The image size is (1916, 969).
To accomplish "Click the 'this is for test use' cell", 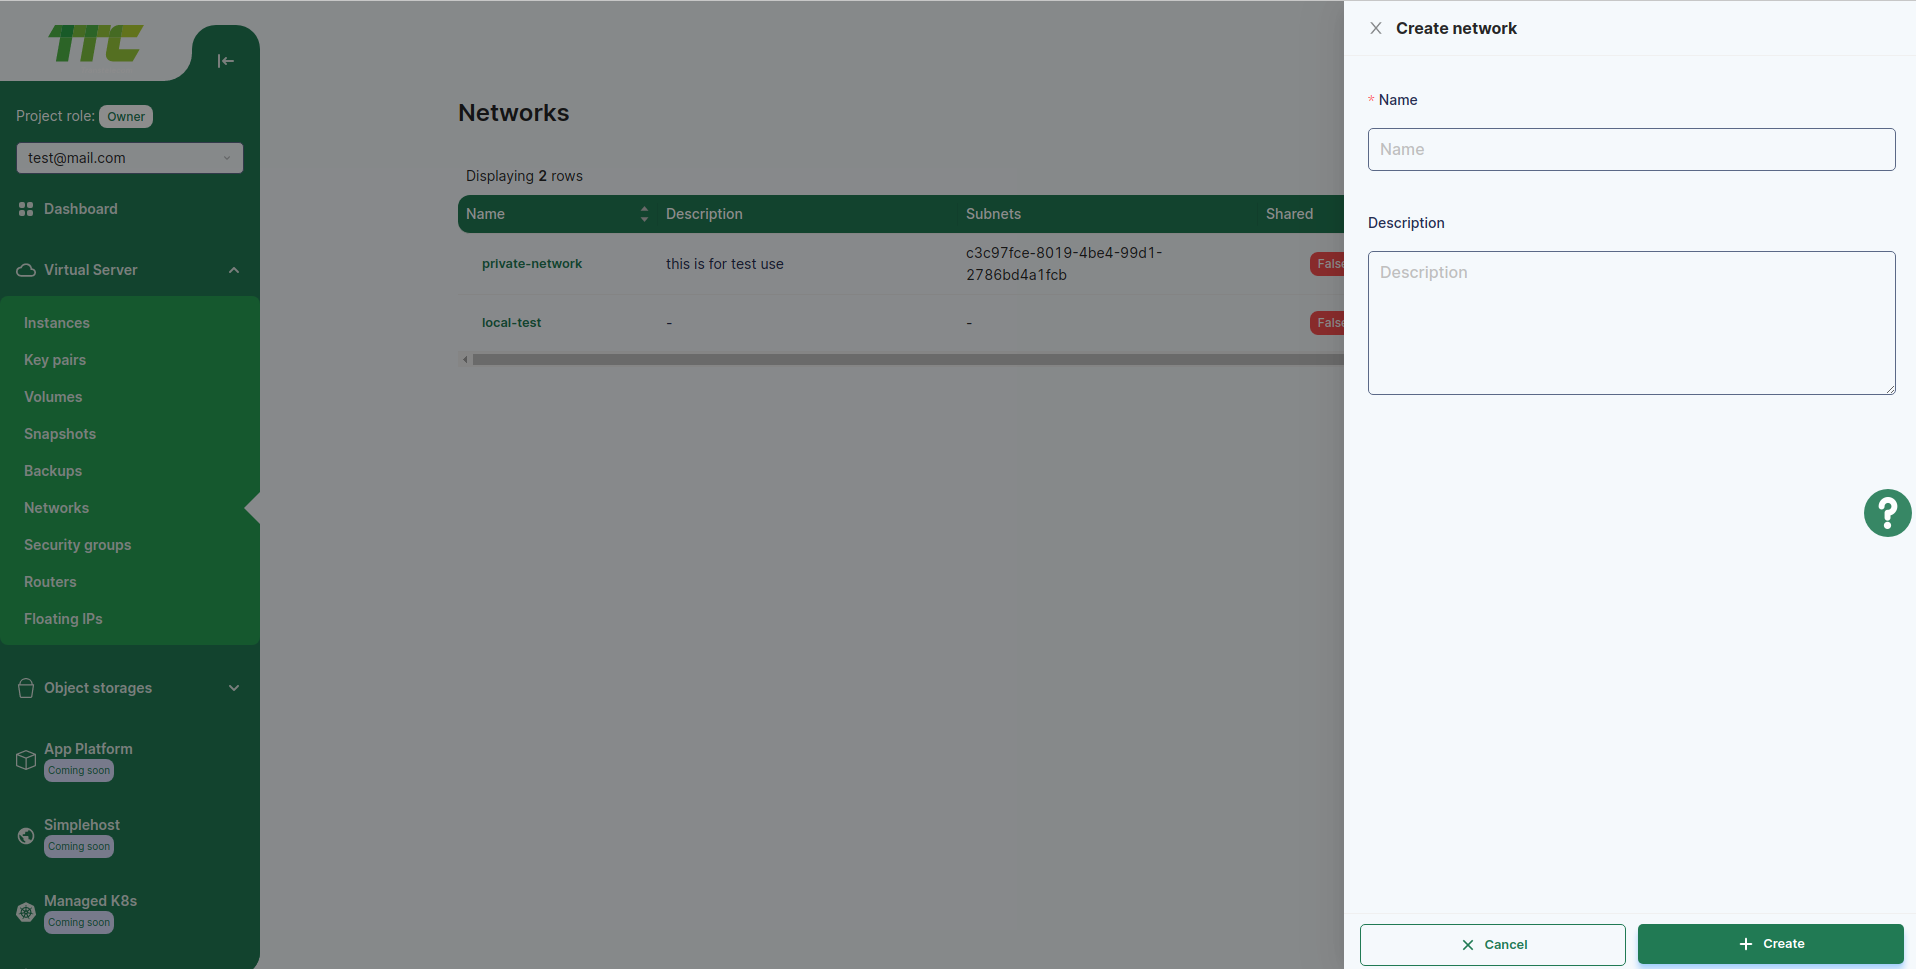I will pyautogui.click(x=725, y=264).
